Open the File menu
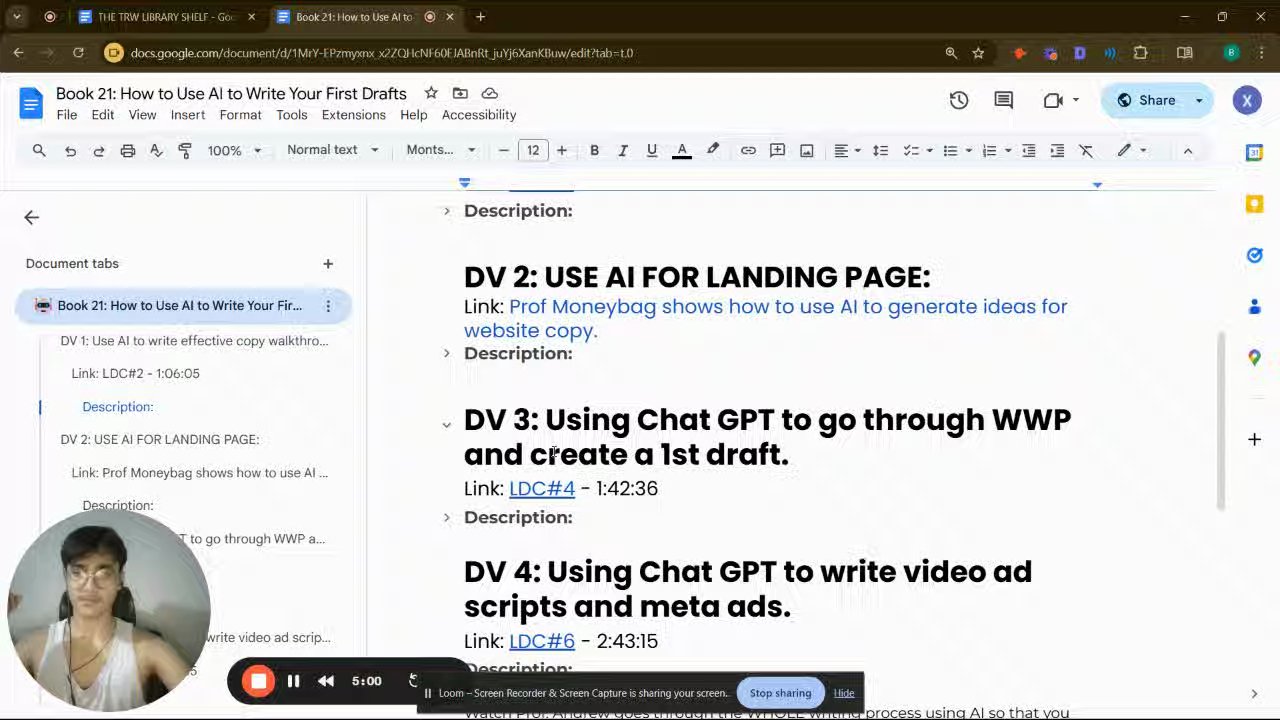Image resolution: width=1280 pixels, height=720 pixels. [67, 115]
